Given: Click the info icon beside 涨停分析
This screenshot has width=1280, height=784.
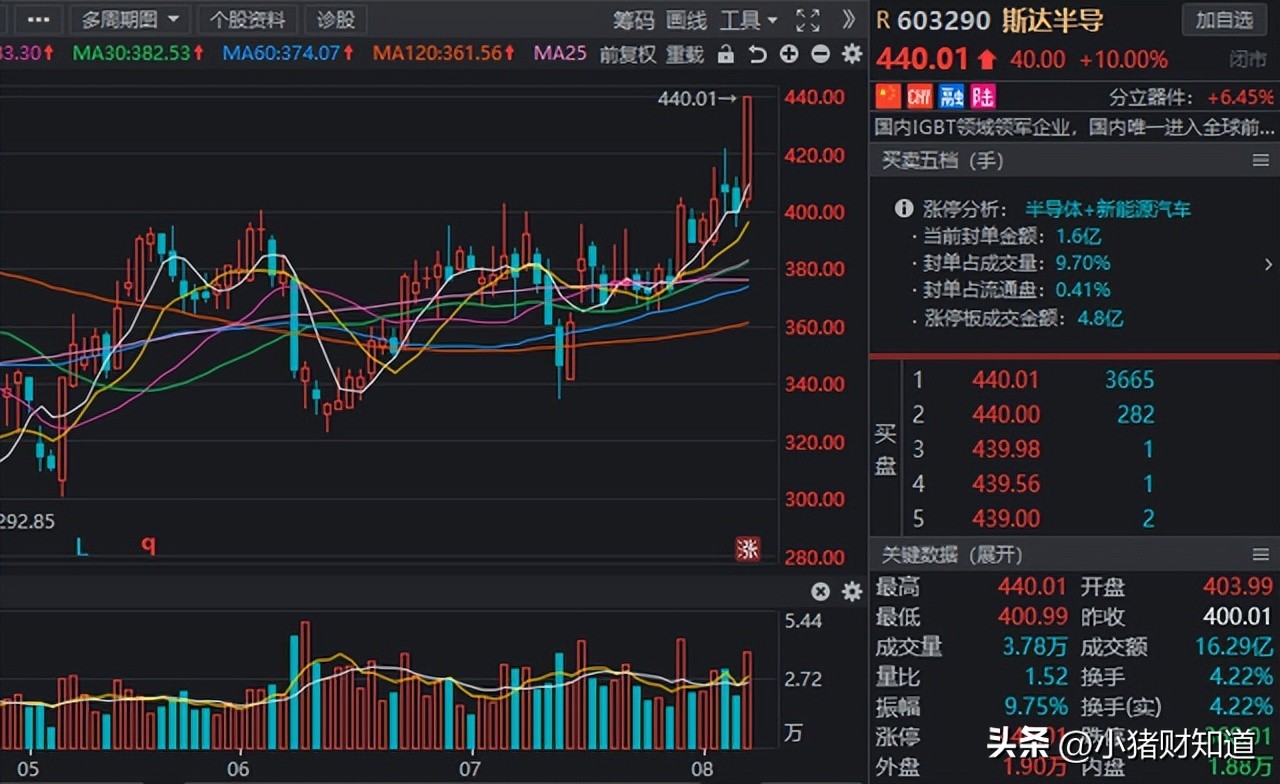Looking at the screenshot, I should 903,209.
